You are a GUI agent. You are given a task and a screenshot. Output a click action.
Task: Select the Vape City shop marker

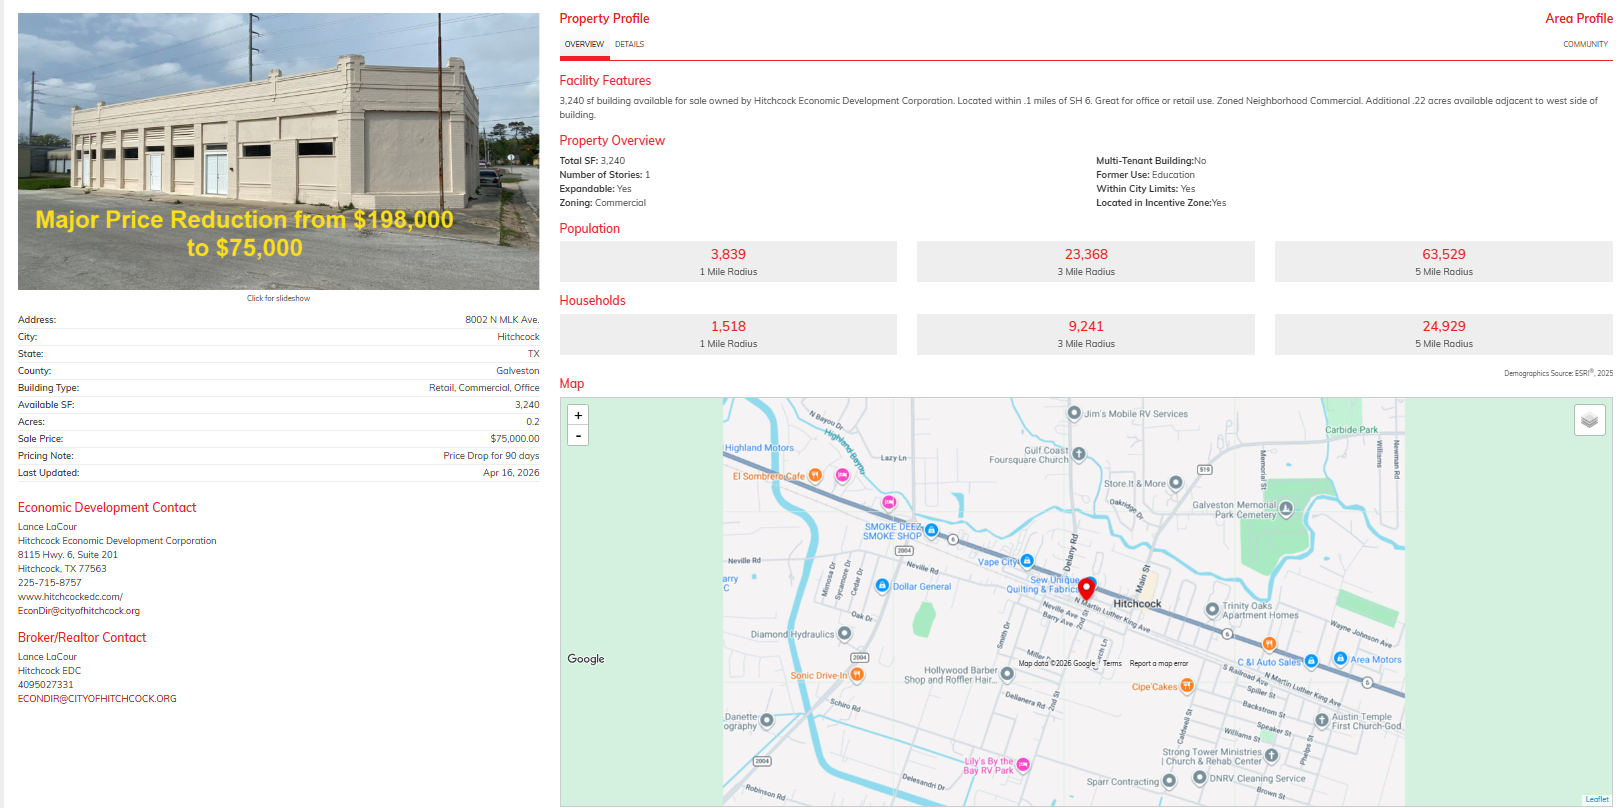[x=1027, y=561]
